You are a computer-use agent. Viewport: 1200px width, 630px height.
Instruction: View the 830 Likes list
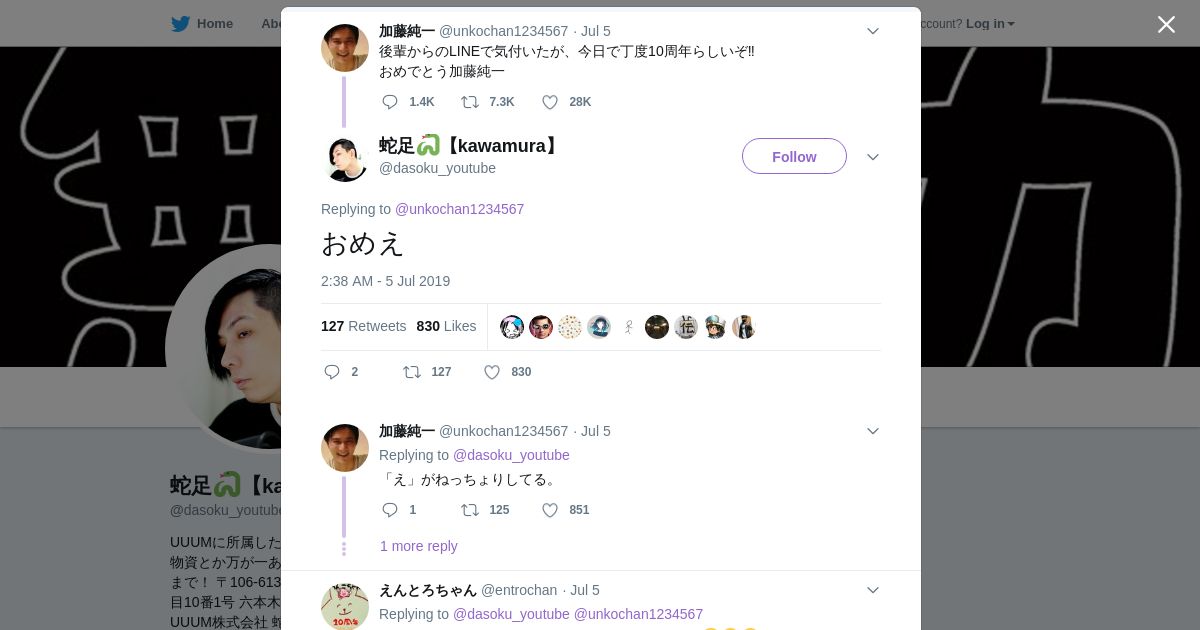click(446, 326)
